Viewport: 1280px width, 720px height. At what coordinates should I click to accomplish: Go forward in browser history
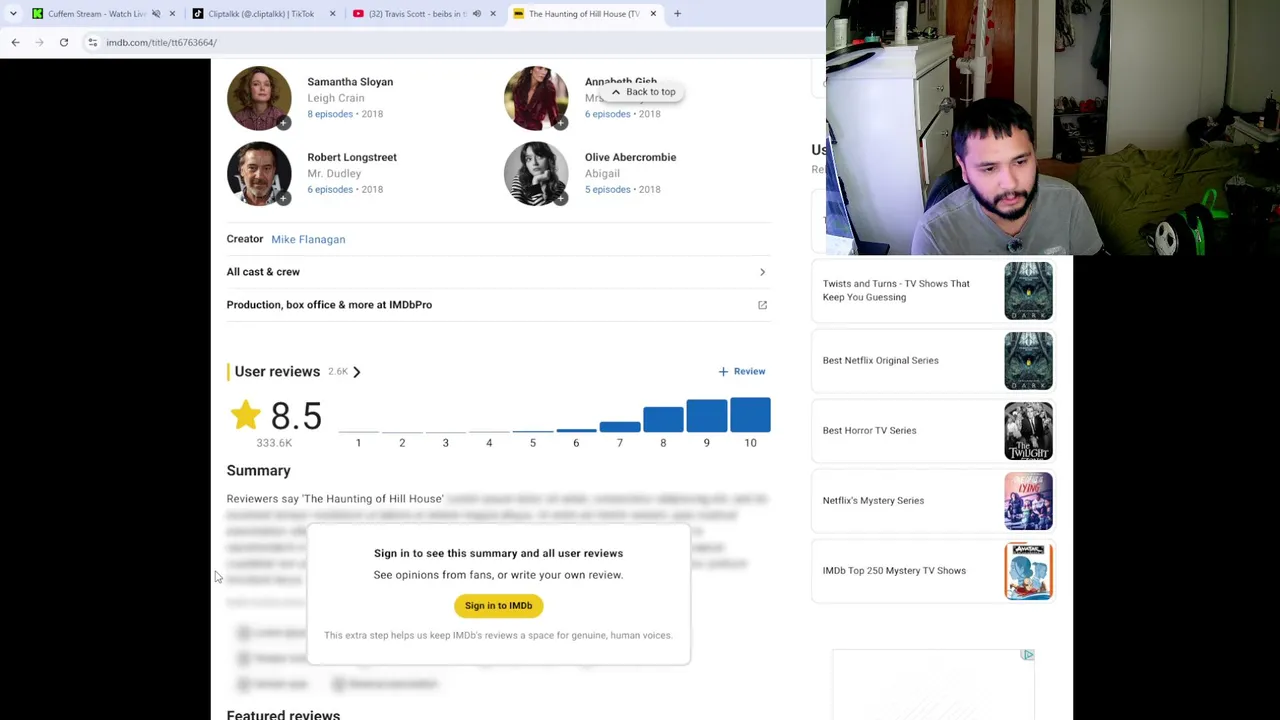click(x=40, y=42)
